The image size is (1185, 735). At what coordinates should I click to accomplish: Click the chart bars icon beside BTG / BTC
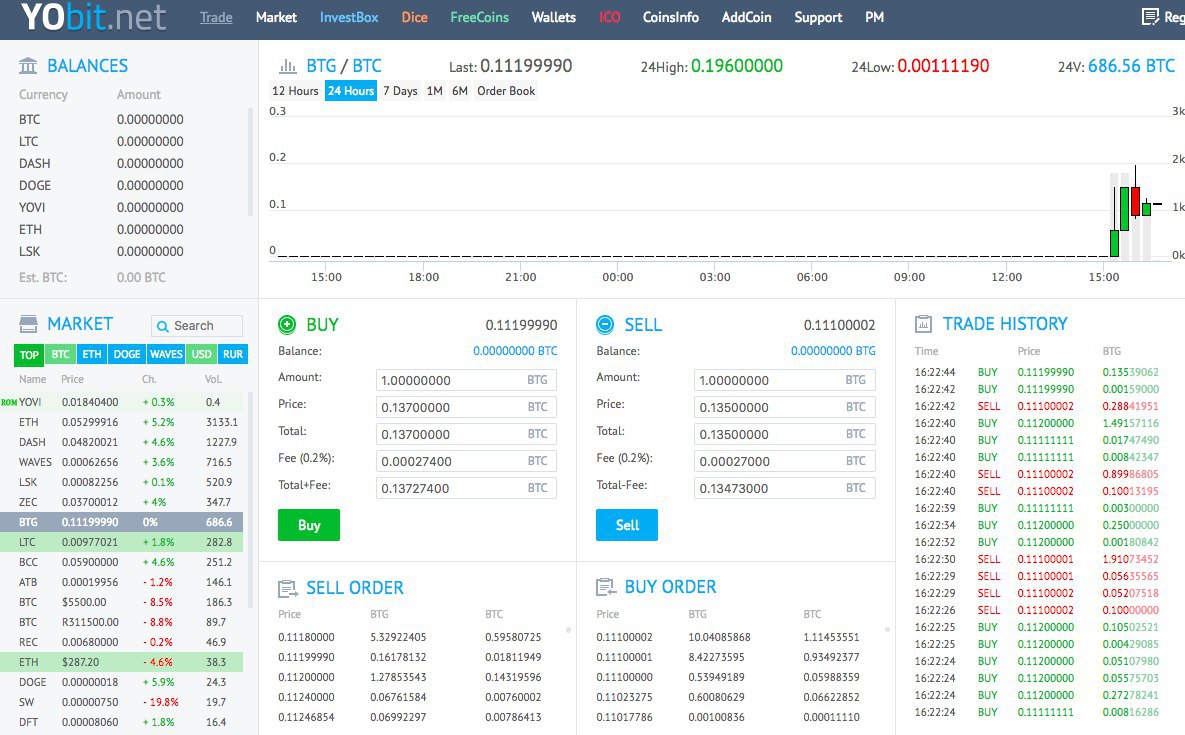pyautogui.click(x=288, y=66)
